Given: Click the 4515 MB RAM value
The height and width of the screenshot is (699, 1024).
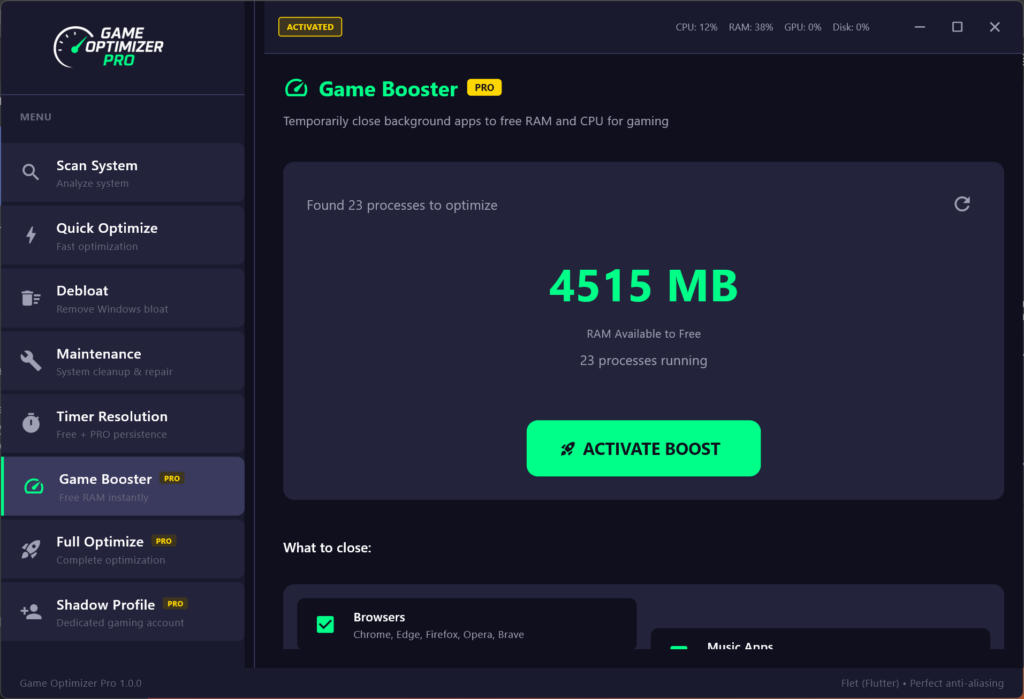Looking at the screenshot, I should [643, 287].
